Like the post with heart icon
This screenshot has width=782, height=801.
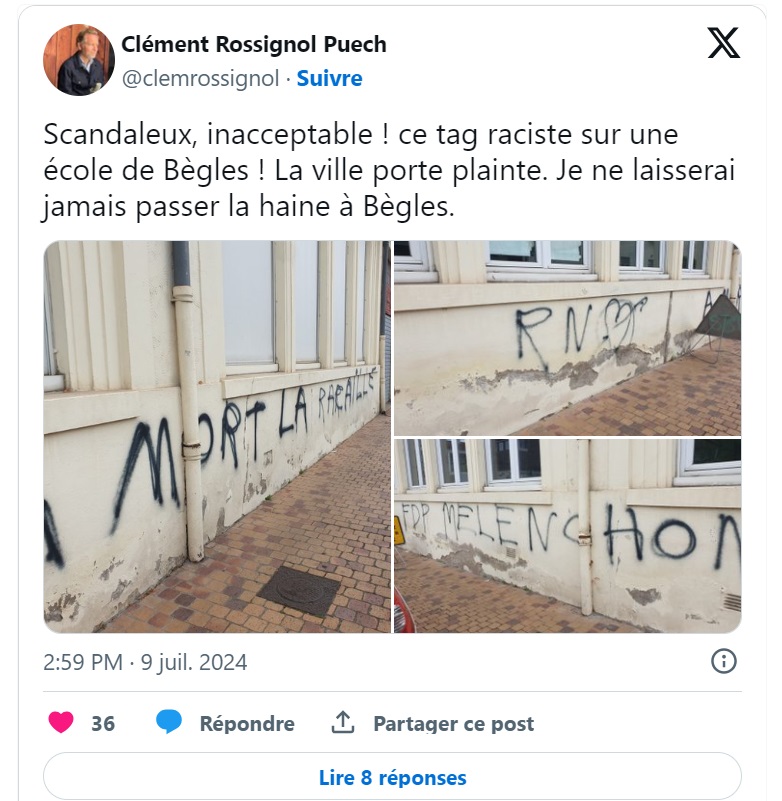point(61,723)
